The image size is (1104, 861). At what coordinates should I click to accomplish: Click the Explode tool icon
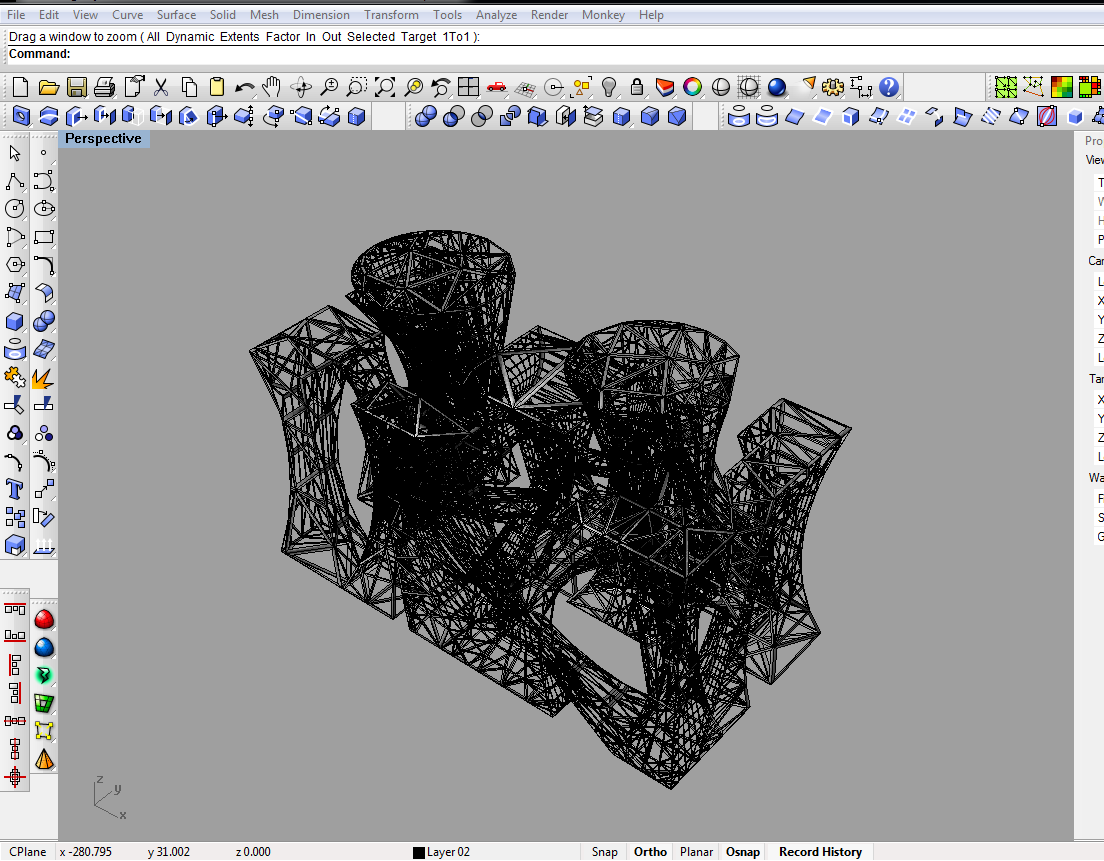[43, 378]
